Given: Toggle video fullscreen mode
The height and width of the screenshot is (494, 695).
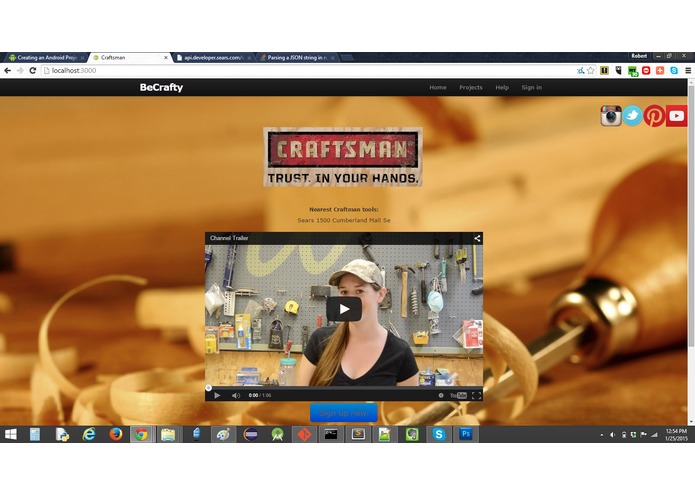Looking at the screenshot, I should [476, 395].
